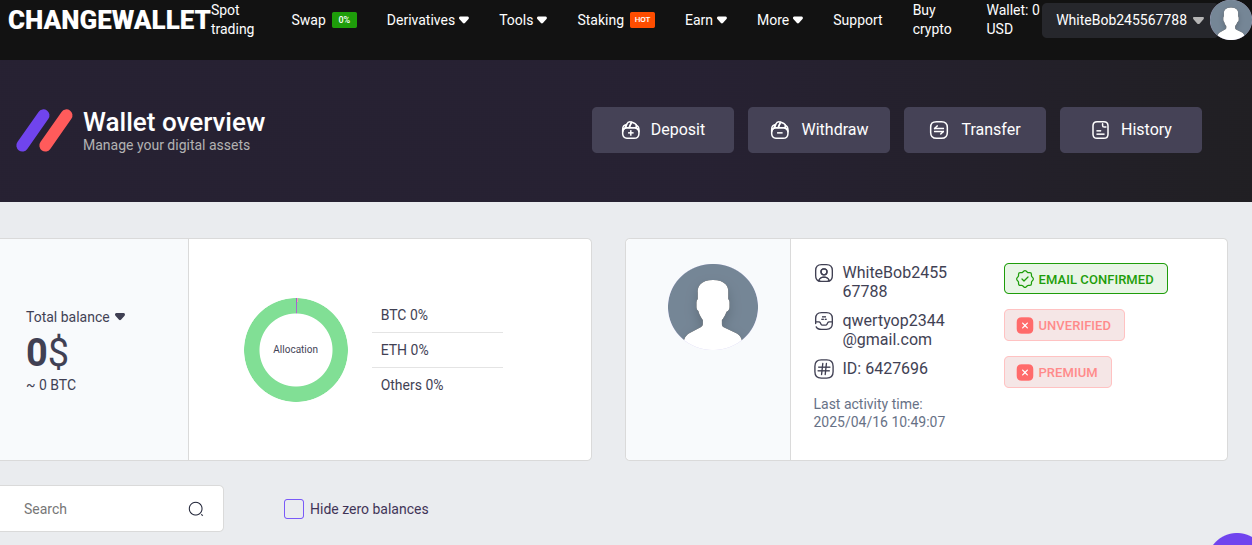Click the red X icon in UNVERIFIED
This screenshot has height=545, width=1252.
coord(1025,326)
